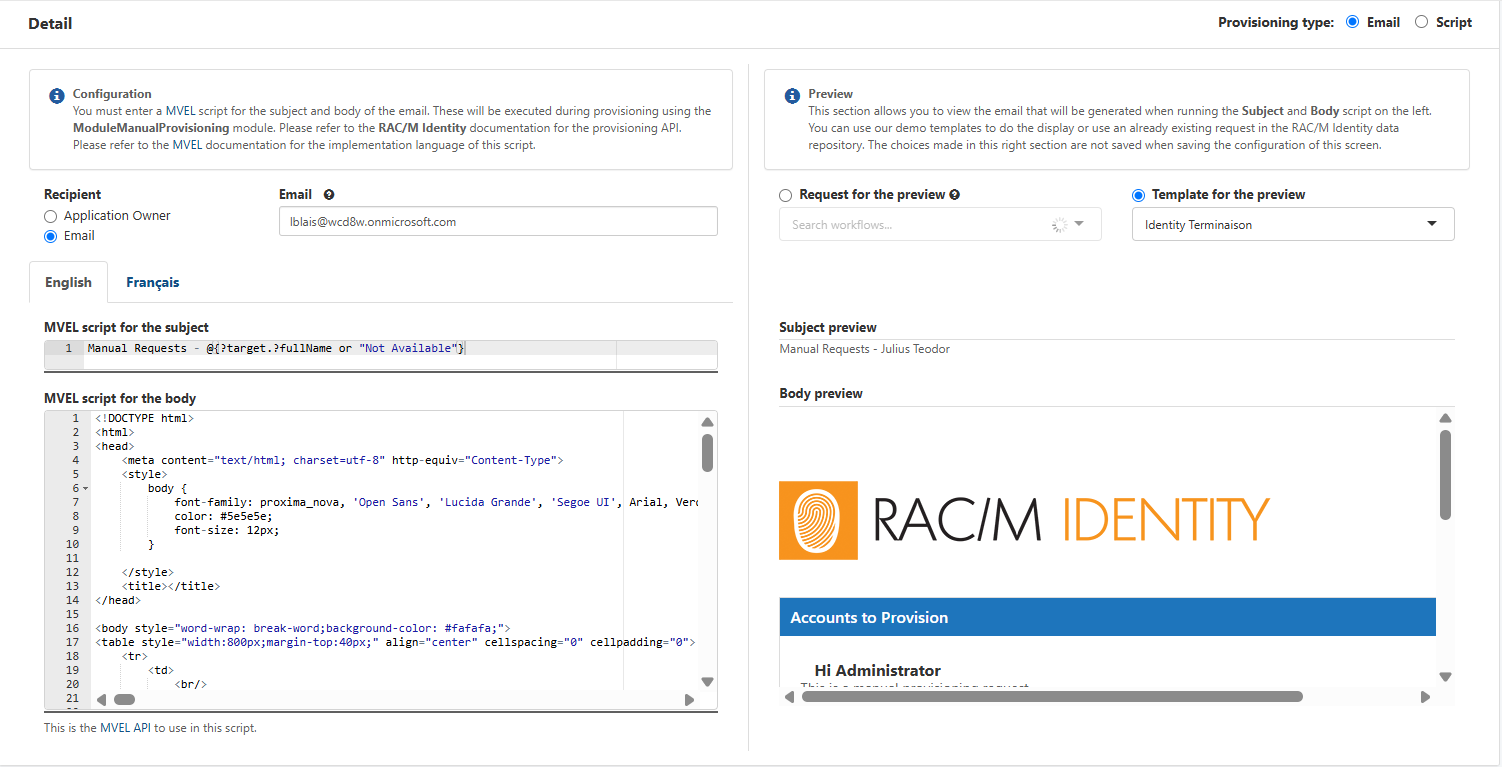Open the Identity Terminaison template dropdown

coord(1292,225)
